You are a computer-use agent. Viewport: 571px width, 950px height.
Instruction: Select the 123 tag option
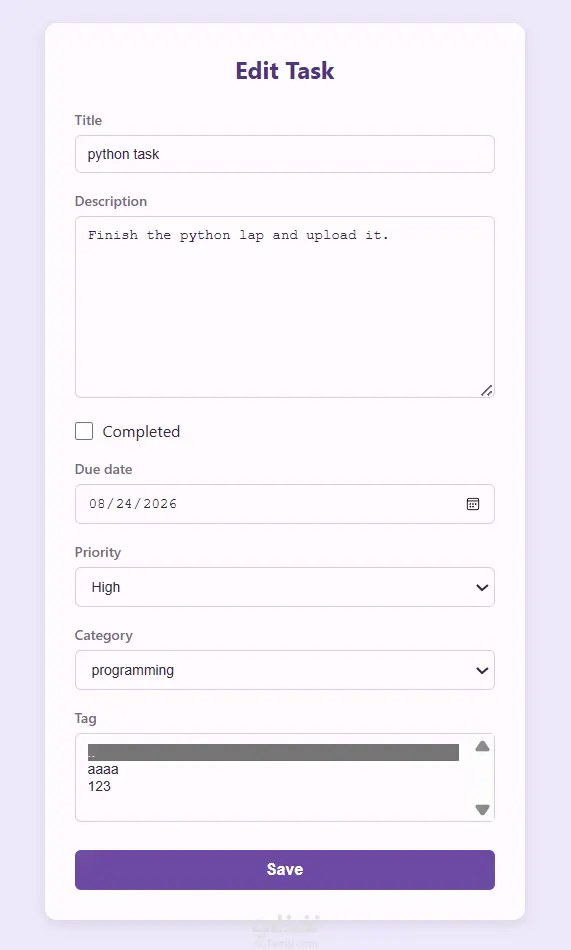[273, 786]
